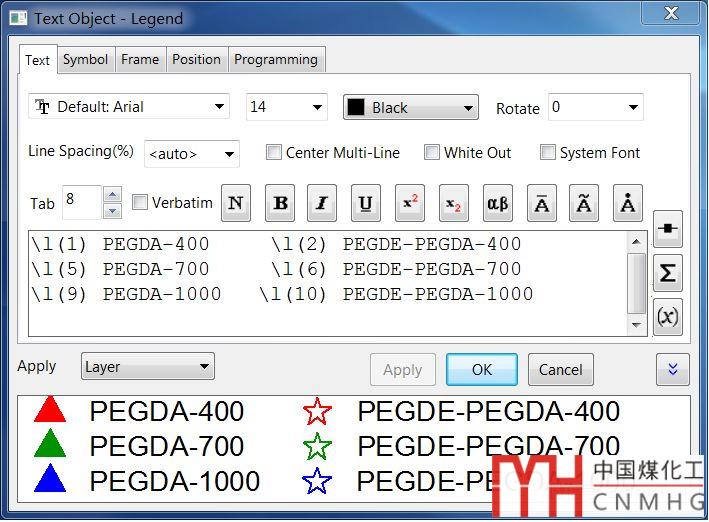
Task: Expand the font size dropdown
Action: click(287, 107)
